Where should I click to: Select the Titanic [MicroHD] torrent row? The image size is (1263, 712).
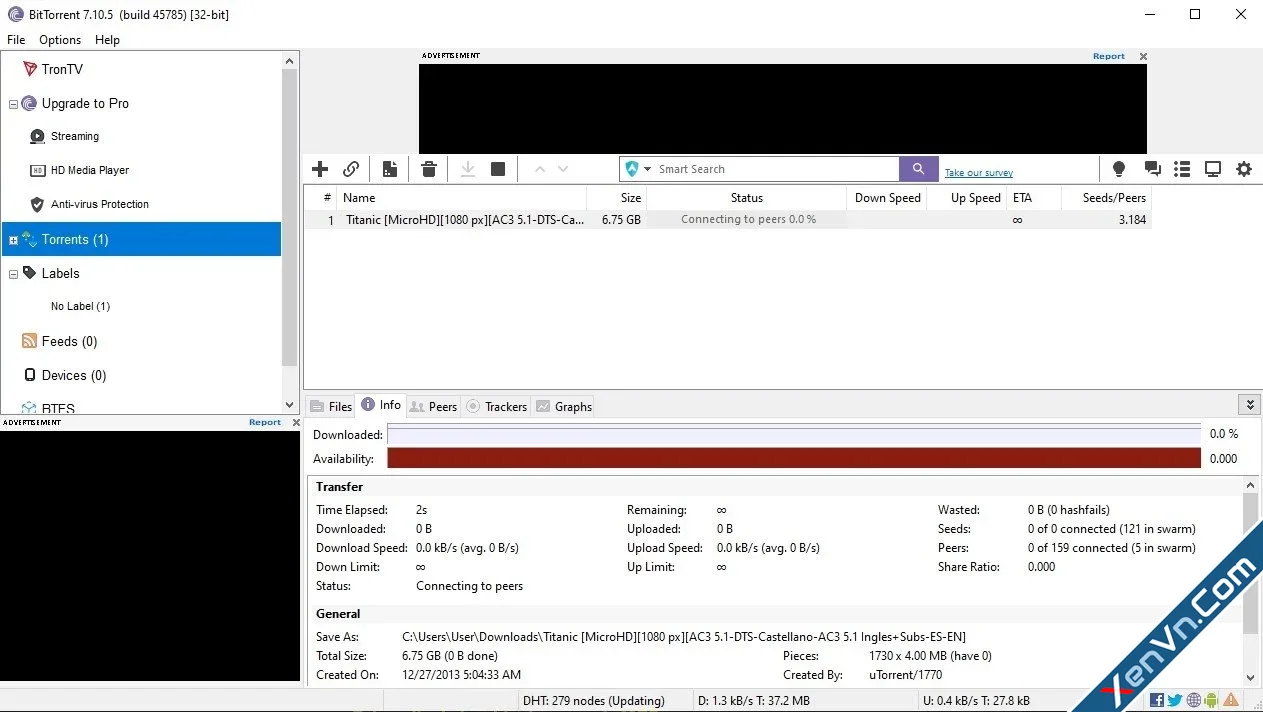tap(728, 220)
